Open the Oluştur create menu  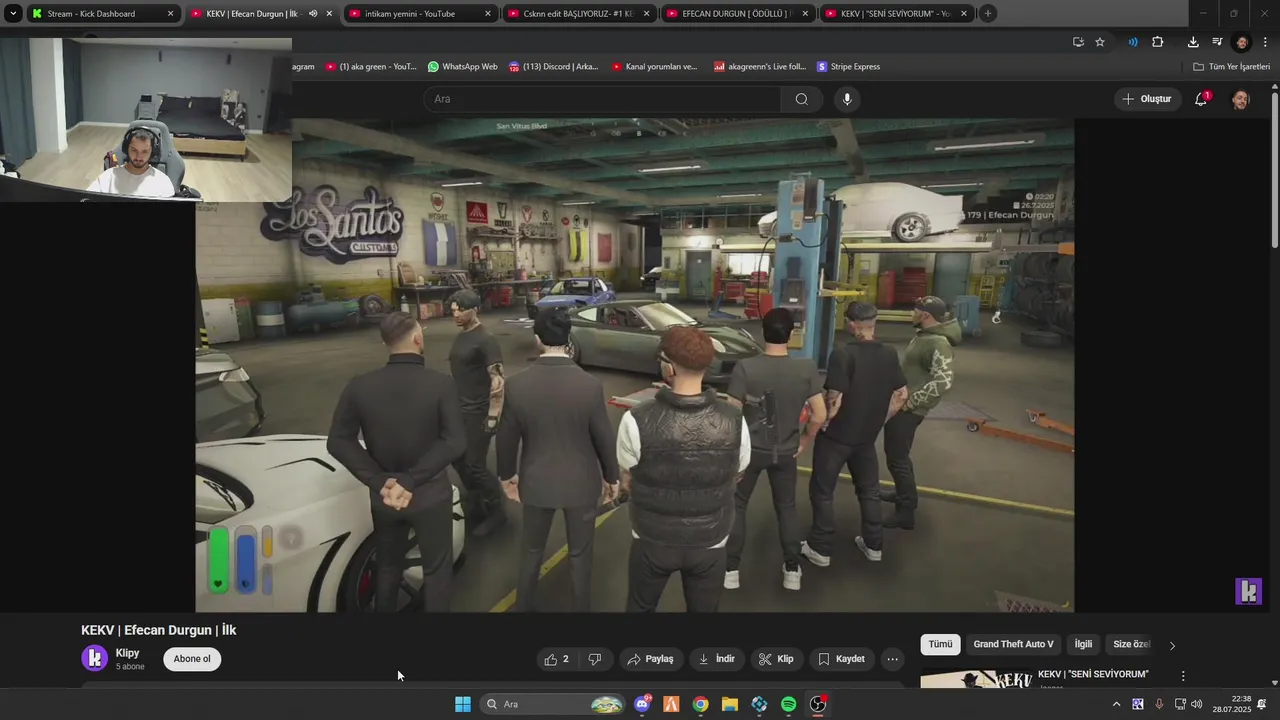[1146, 99]
